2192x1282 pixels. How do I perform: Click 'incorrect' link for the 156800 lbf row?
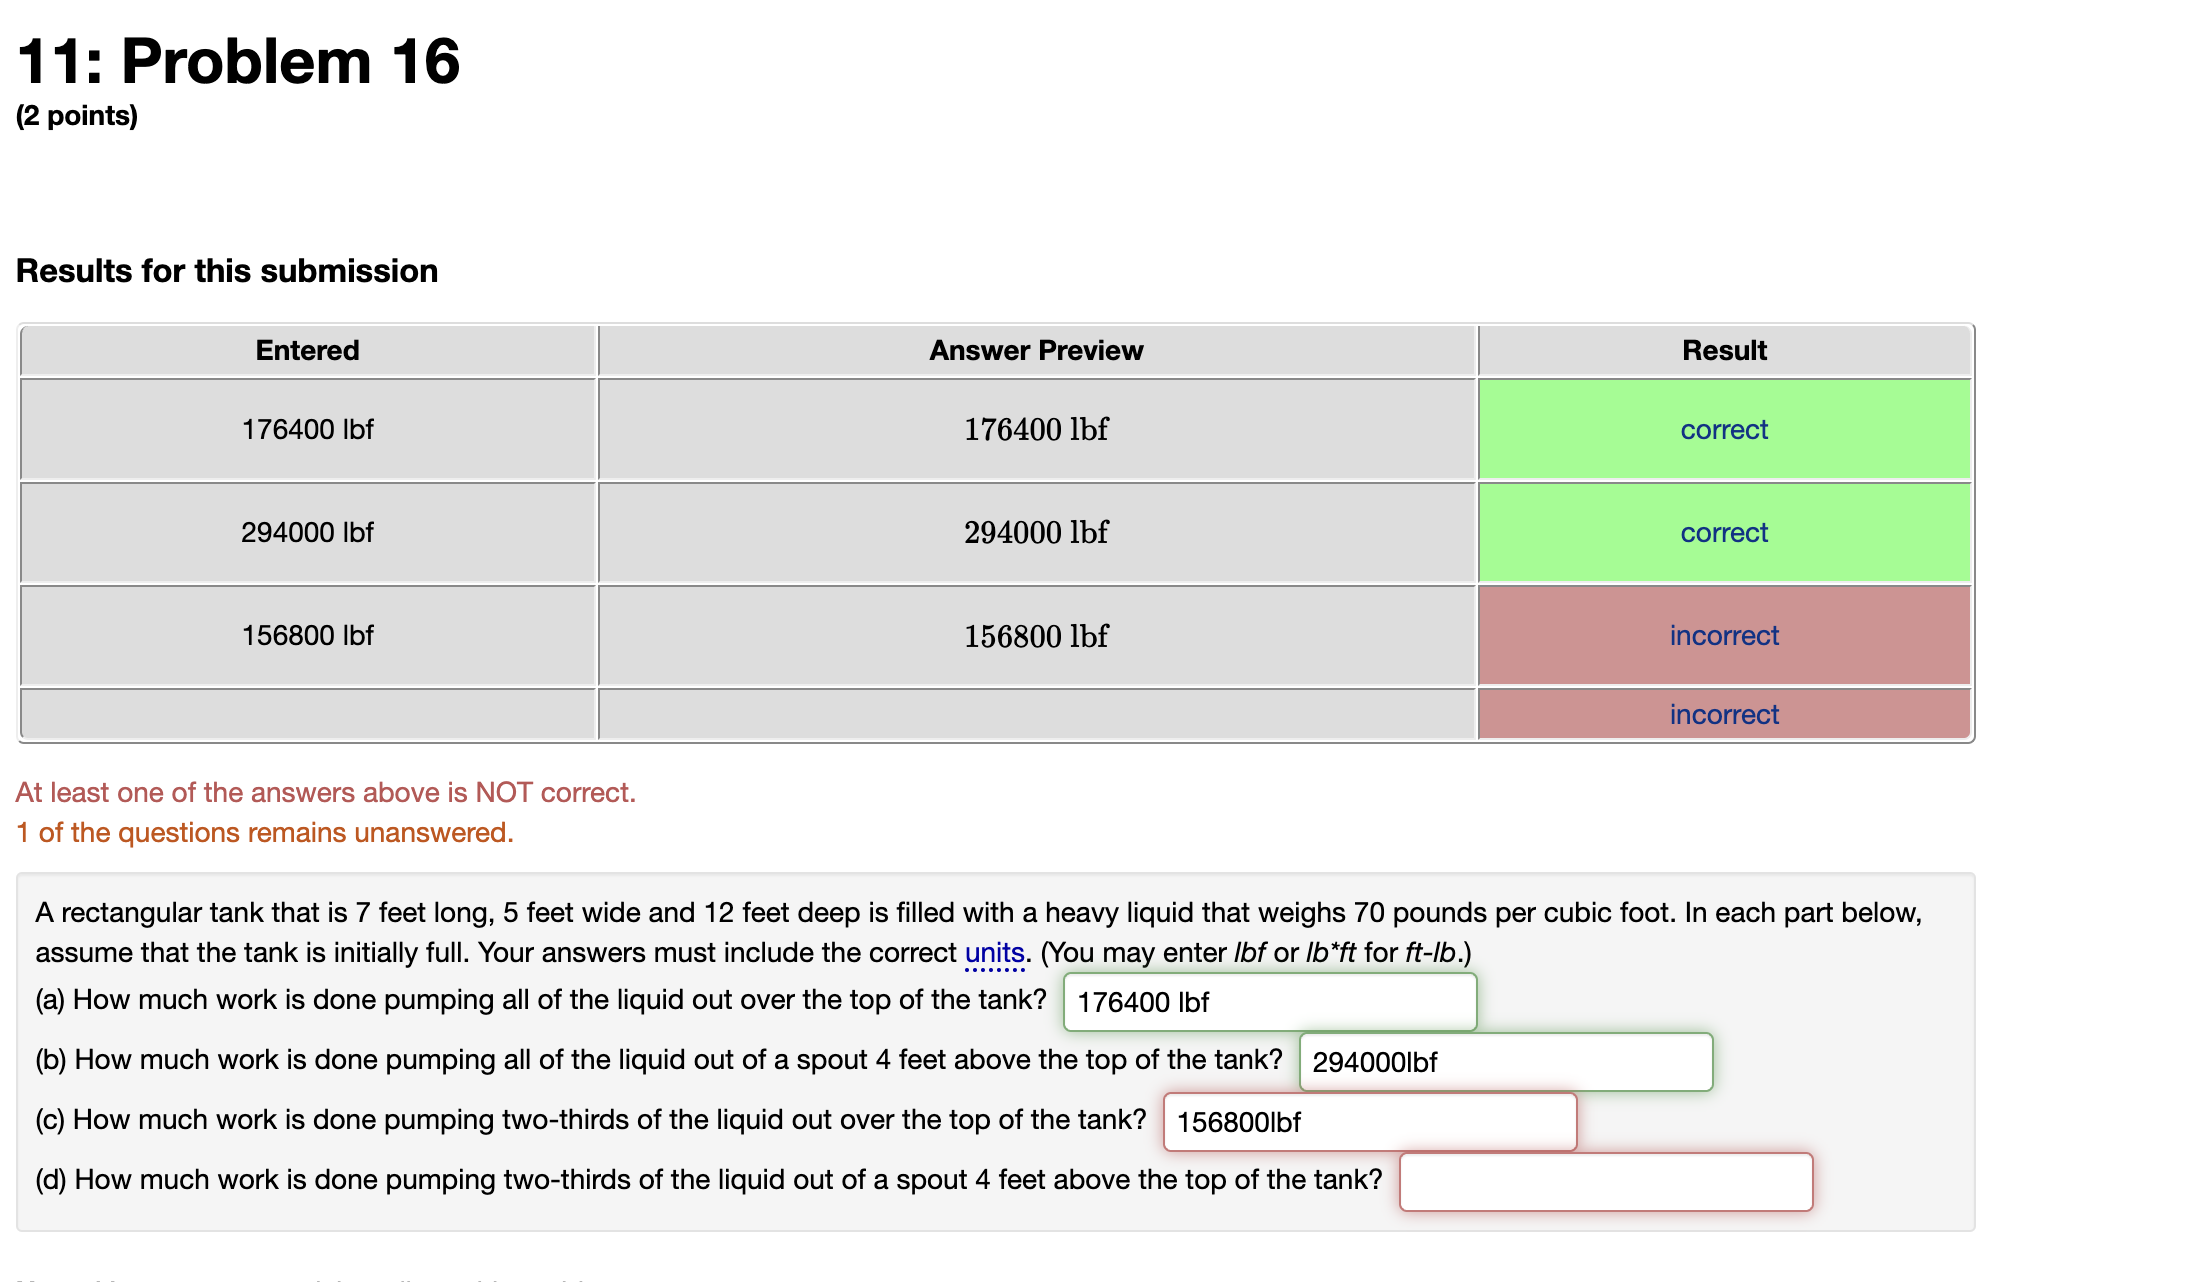pyautogui.click(x=1723, y=636)
